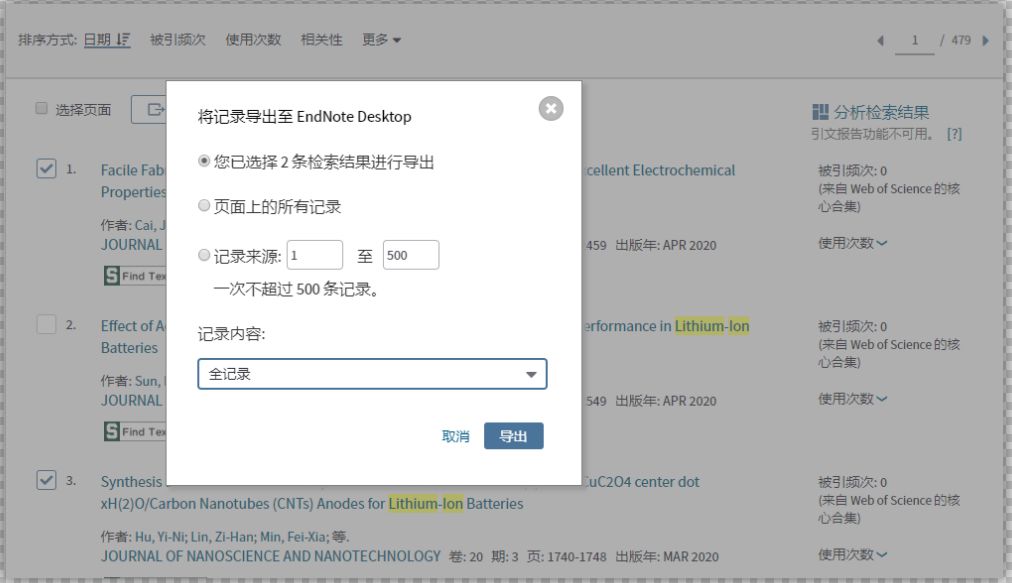The image size is (1012, 583).
Task: Check the checkbox for record 2
Action: pos(46,324)
